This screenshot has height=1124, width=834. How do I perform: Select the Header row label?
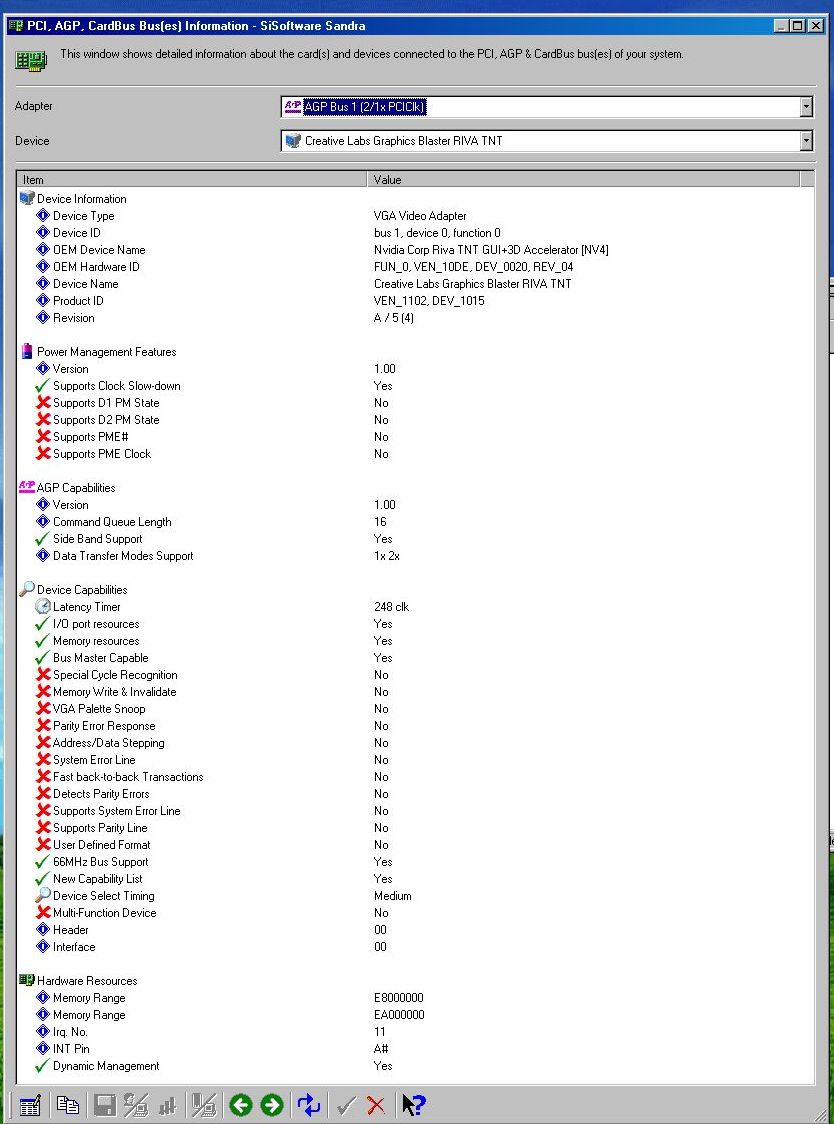pyautogui.click(x=70, y=929)
